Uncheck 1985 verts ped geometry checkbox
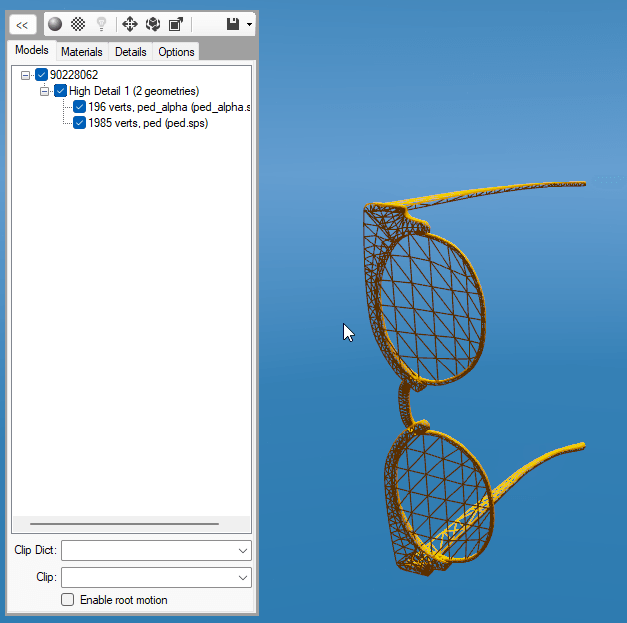The width and height of the screenshot is (627, 623). pyautogui.click(x=80, y=123)
